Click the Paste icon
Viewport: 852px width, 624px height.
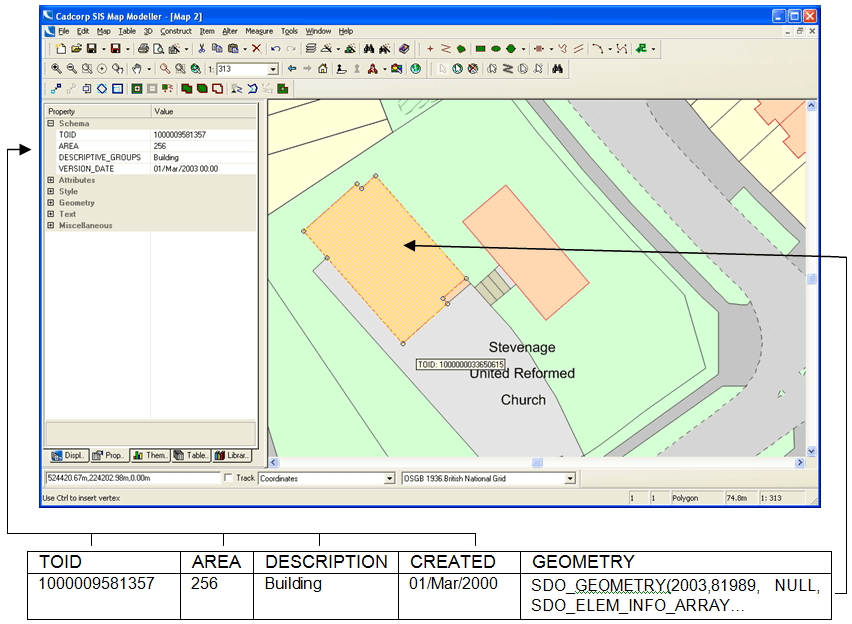[232, 48]
